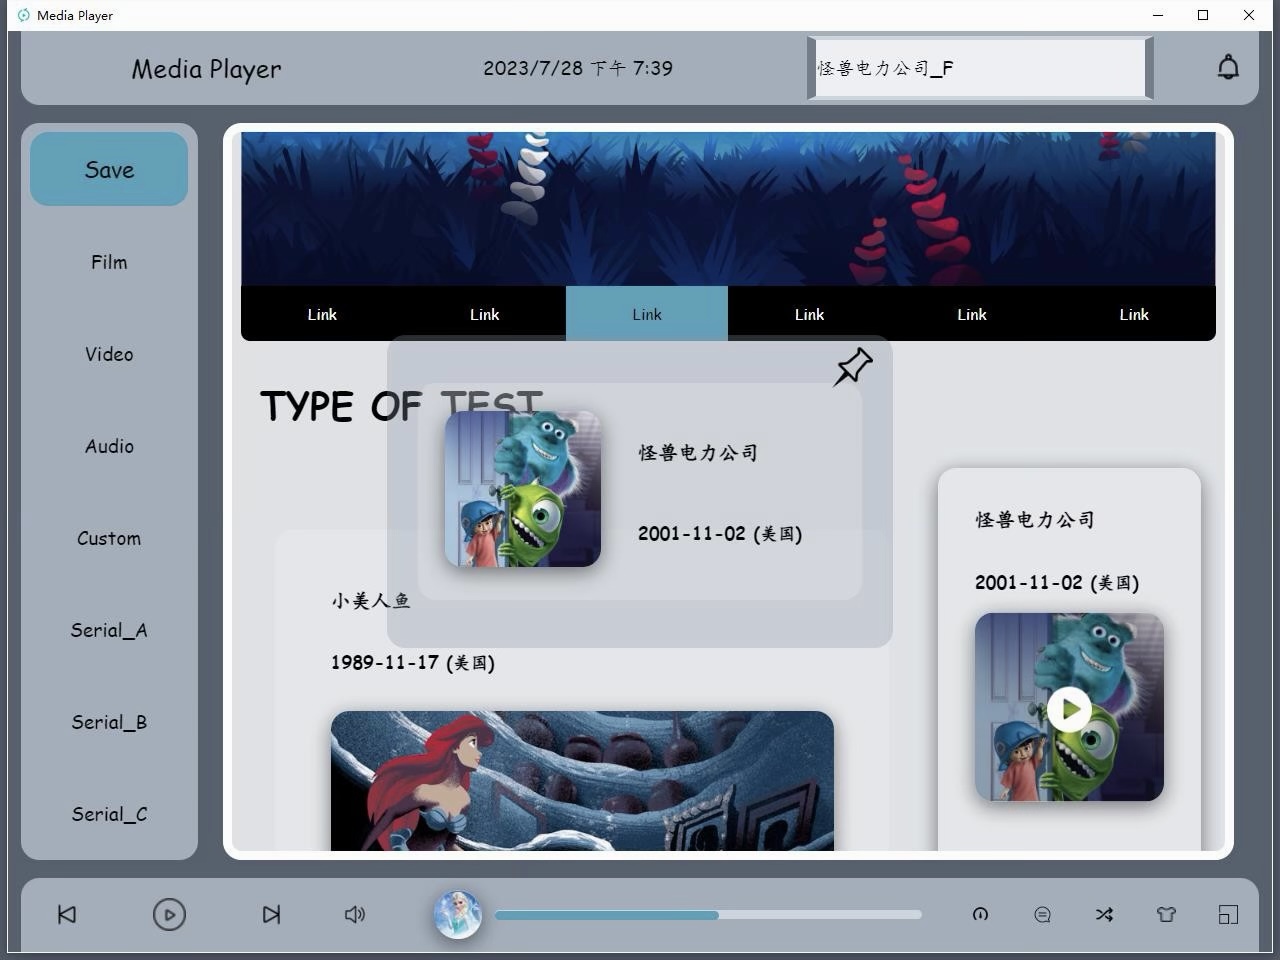Click the app icon in the title bar
Screen dimensions: 1280x960
[24, 15]
